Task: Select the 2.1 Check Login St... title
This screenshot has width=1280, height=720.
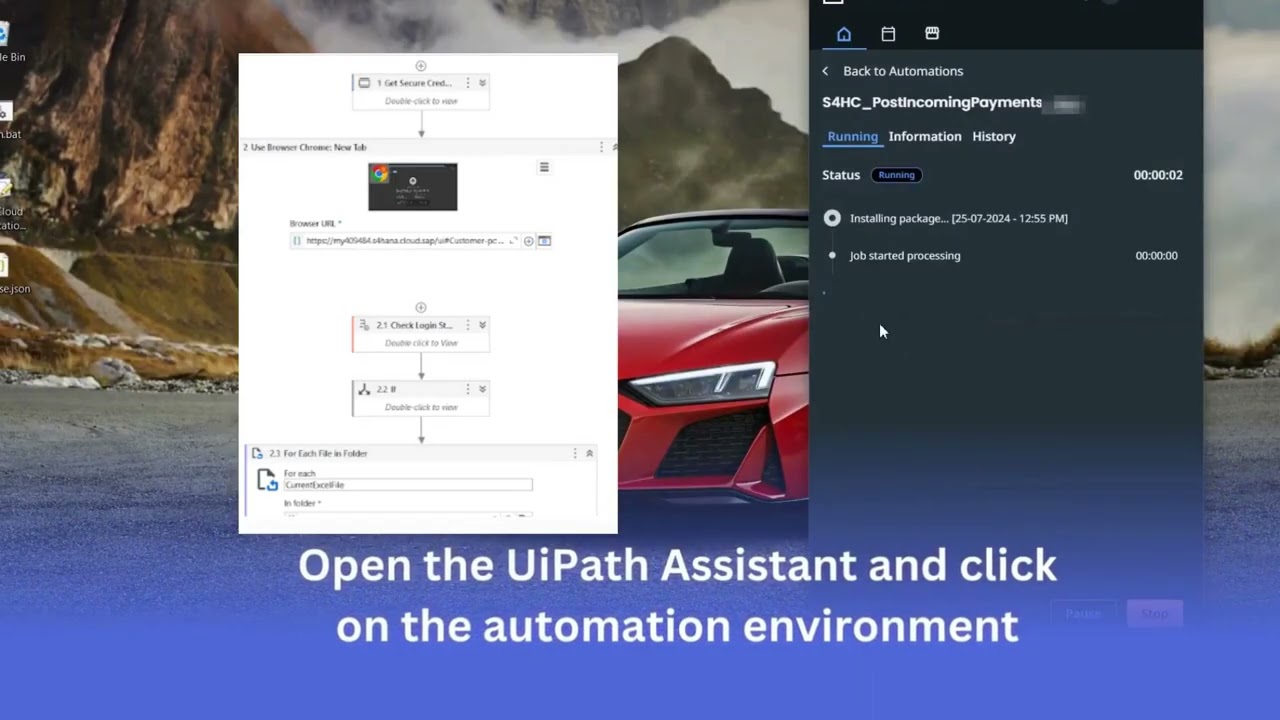Action: click(414, 325)
